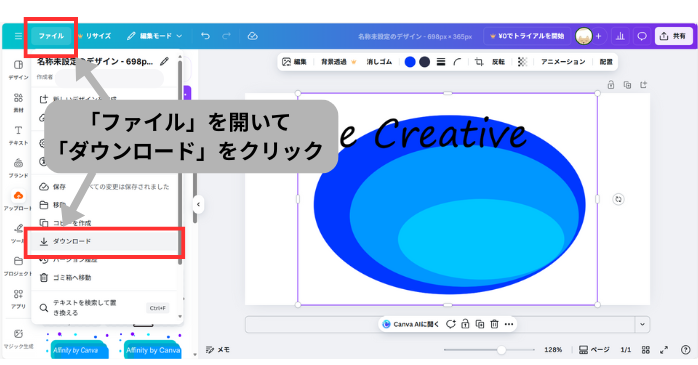Open the dark navy color swatch
Screen dimensions: 698x365
(x=425, y=62)
